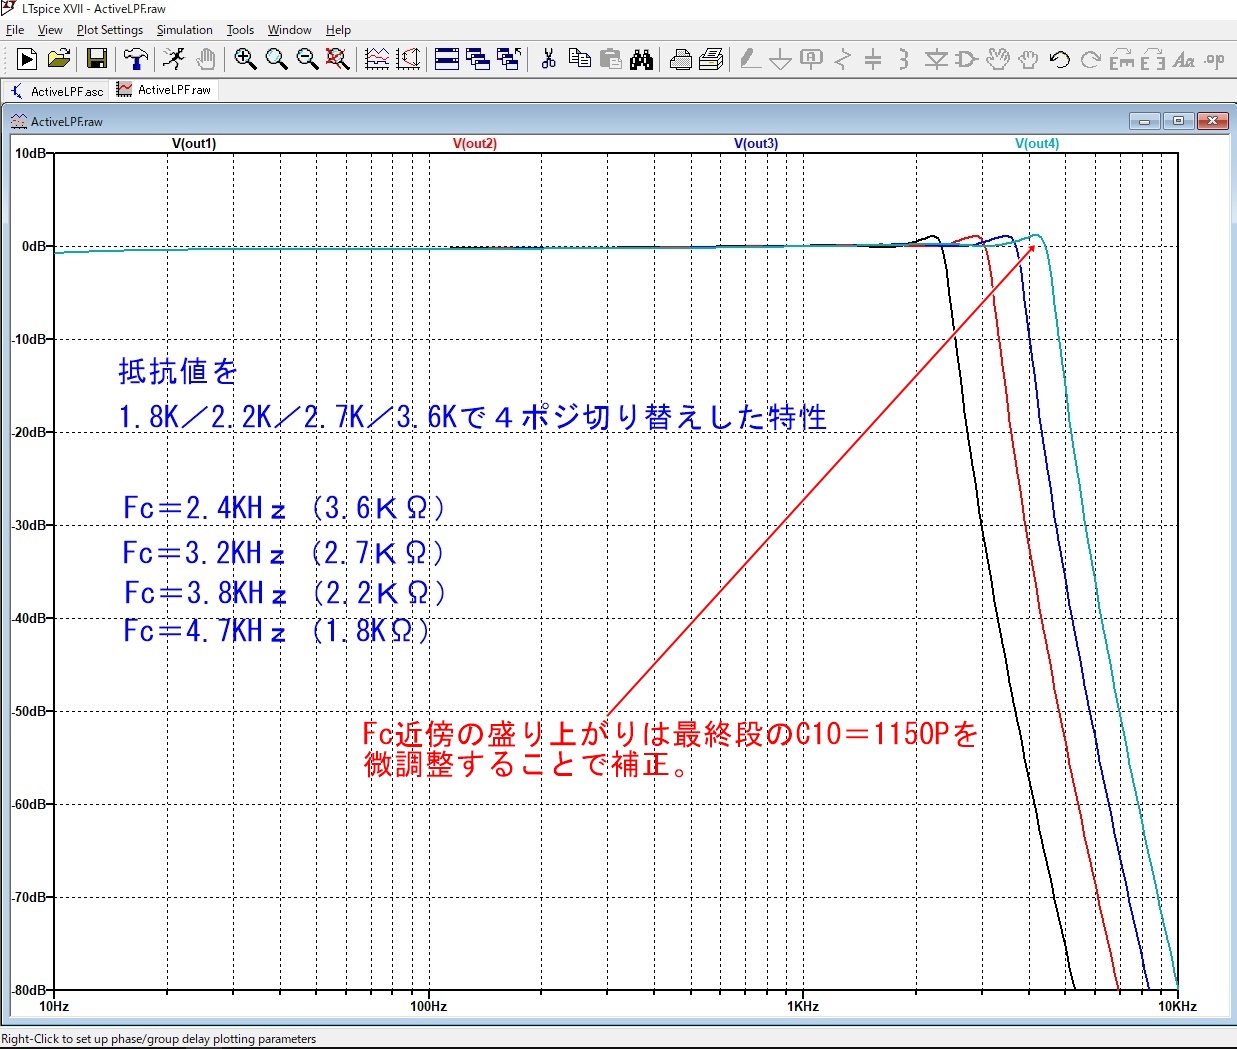This screenshot has height=1049, width=1237.
Task: Open the Plot Settings menu
Action: pos(110,30)
